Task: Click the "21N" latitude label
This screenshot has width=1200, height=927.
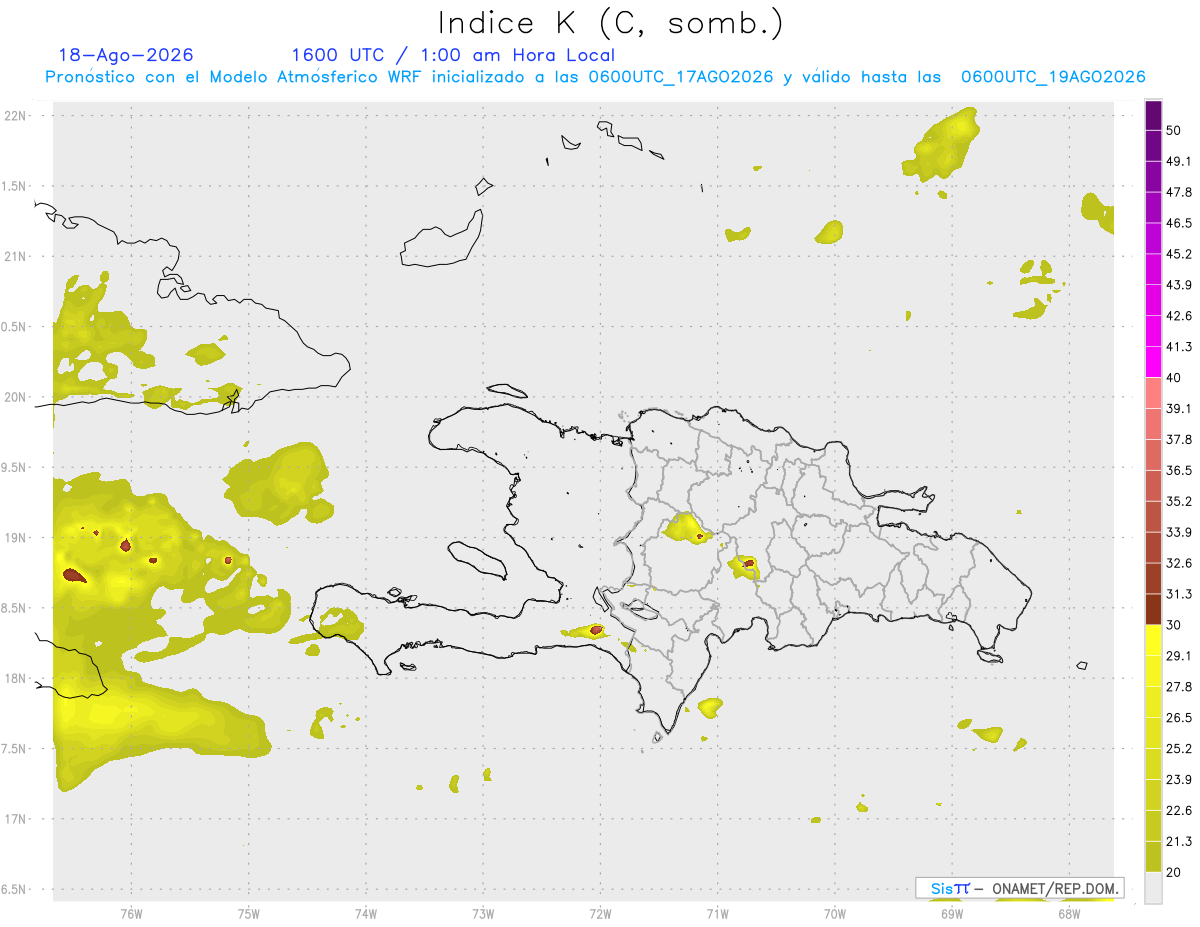Action: [x=17, y=257]
